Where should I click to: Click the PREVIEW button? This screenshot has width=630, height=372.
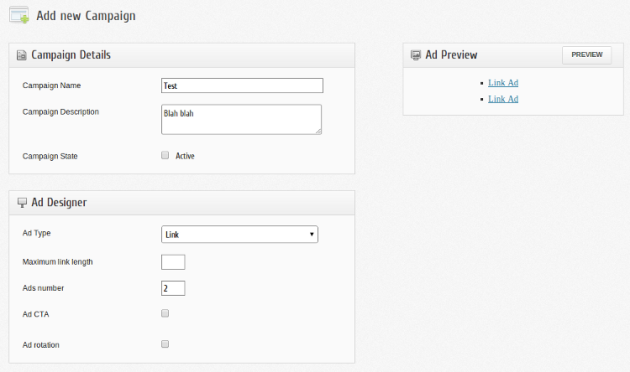coord(587,55)
